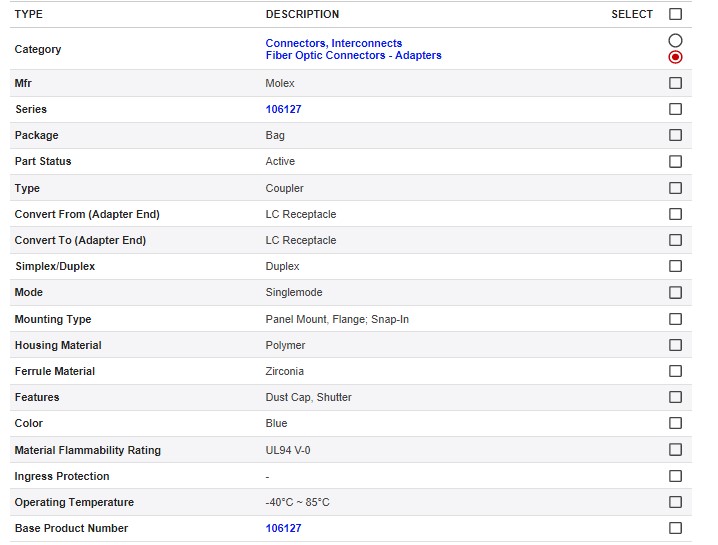Tick the Operating Temperature checkbox
The height and width of the screenshot is (545, 718).
coord(675,502)
